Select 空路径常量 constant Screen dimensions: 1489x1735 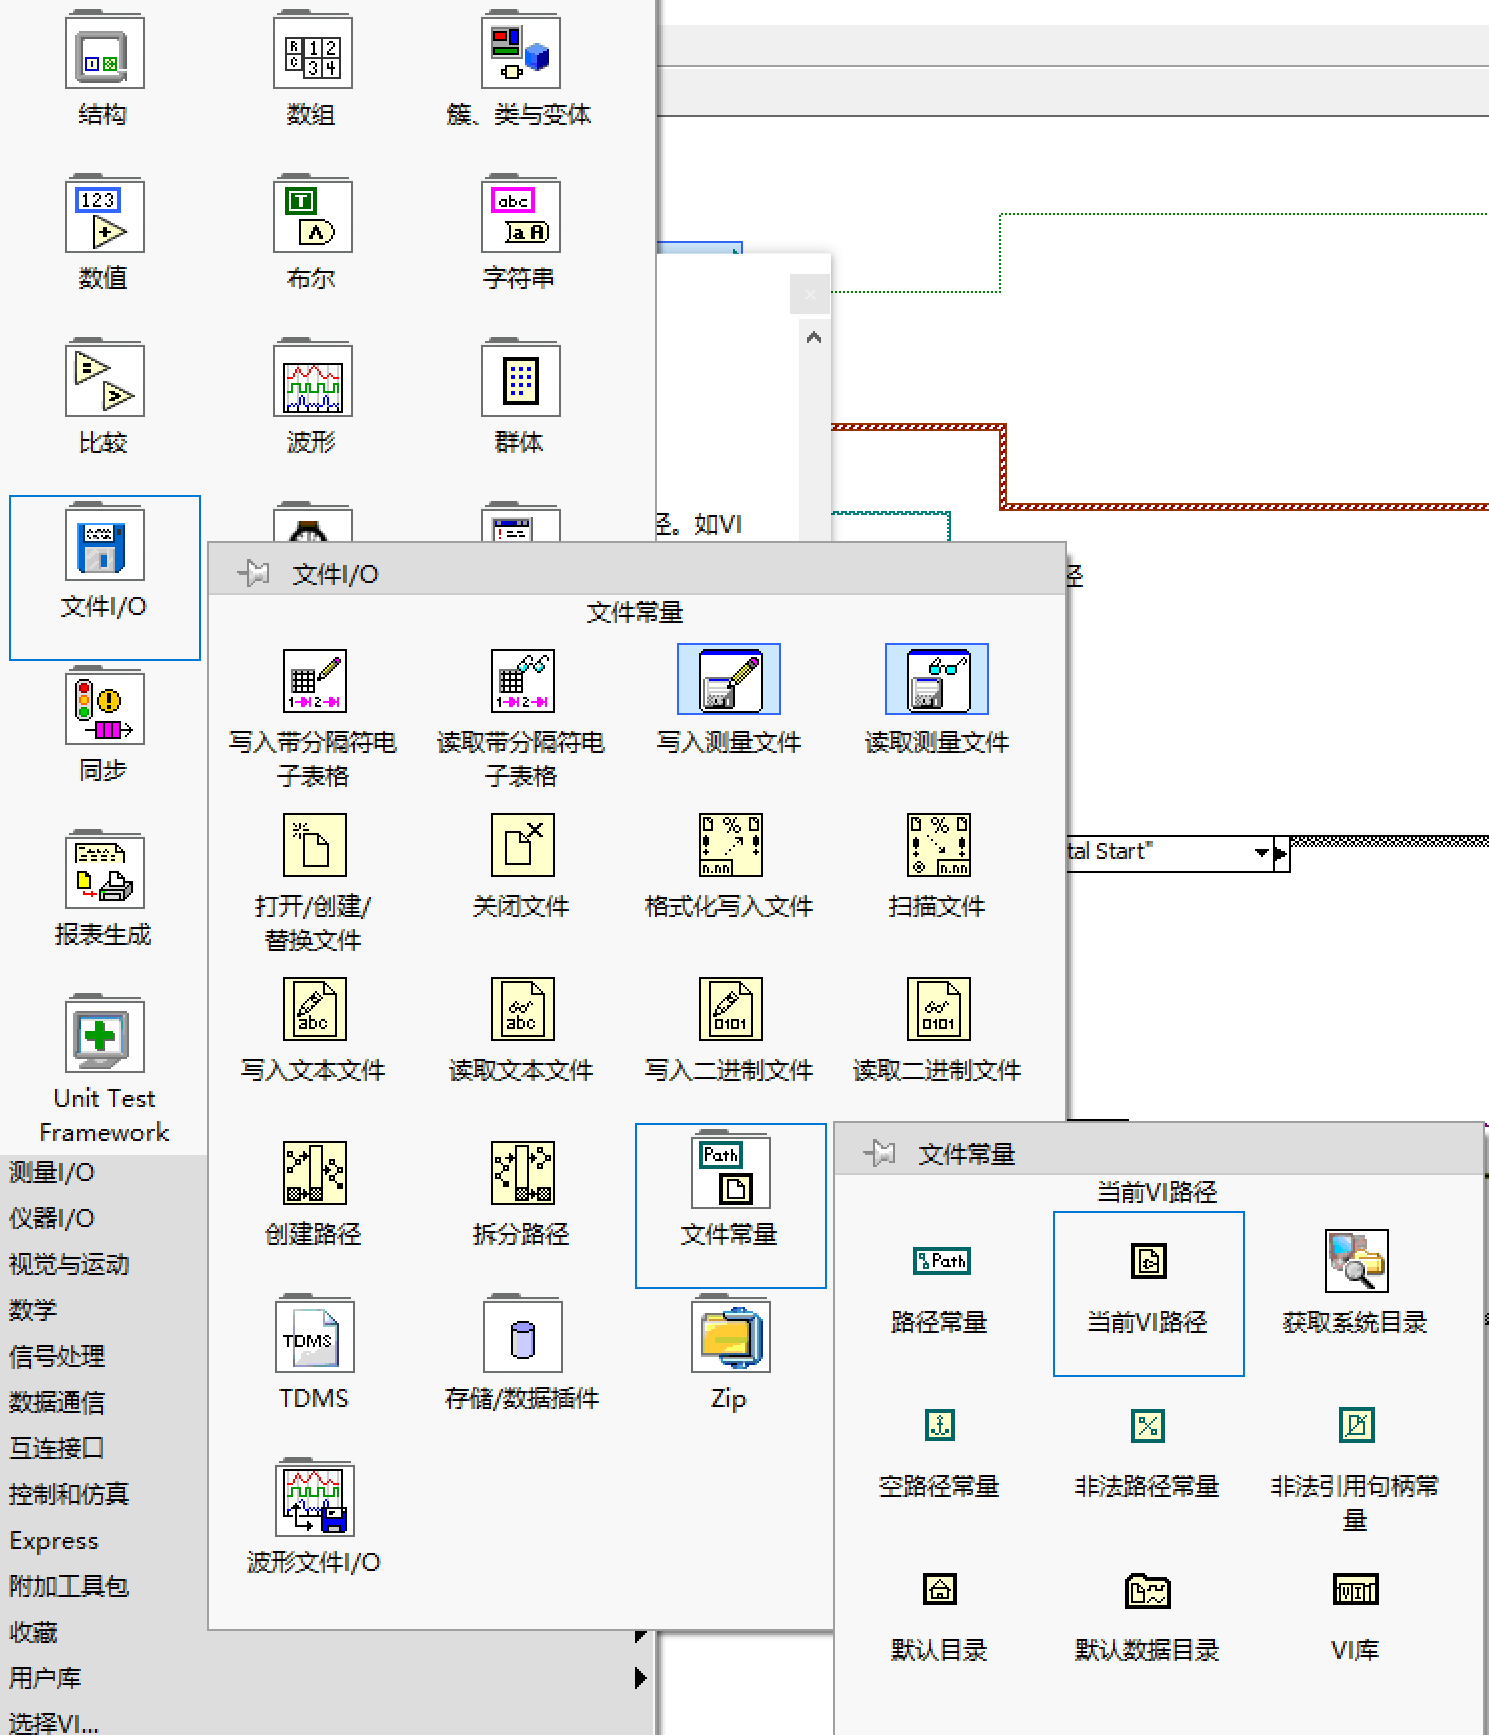click(x=940, y=1425)
